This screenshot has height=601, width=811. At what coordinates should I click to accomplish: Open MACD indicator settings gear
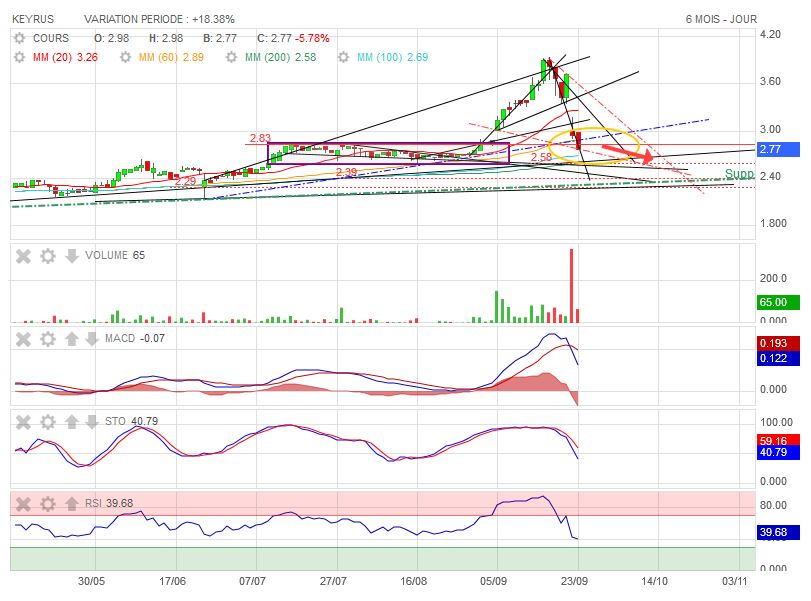(x=48, y=339)
